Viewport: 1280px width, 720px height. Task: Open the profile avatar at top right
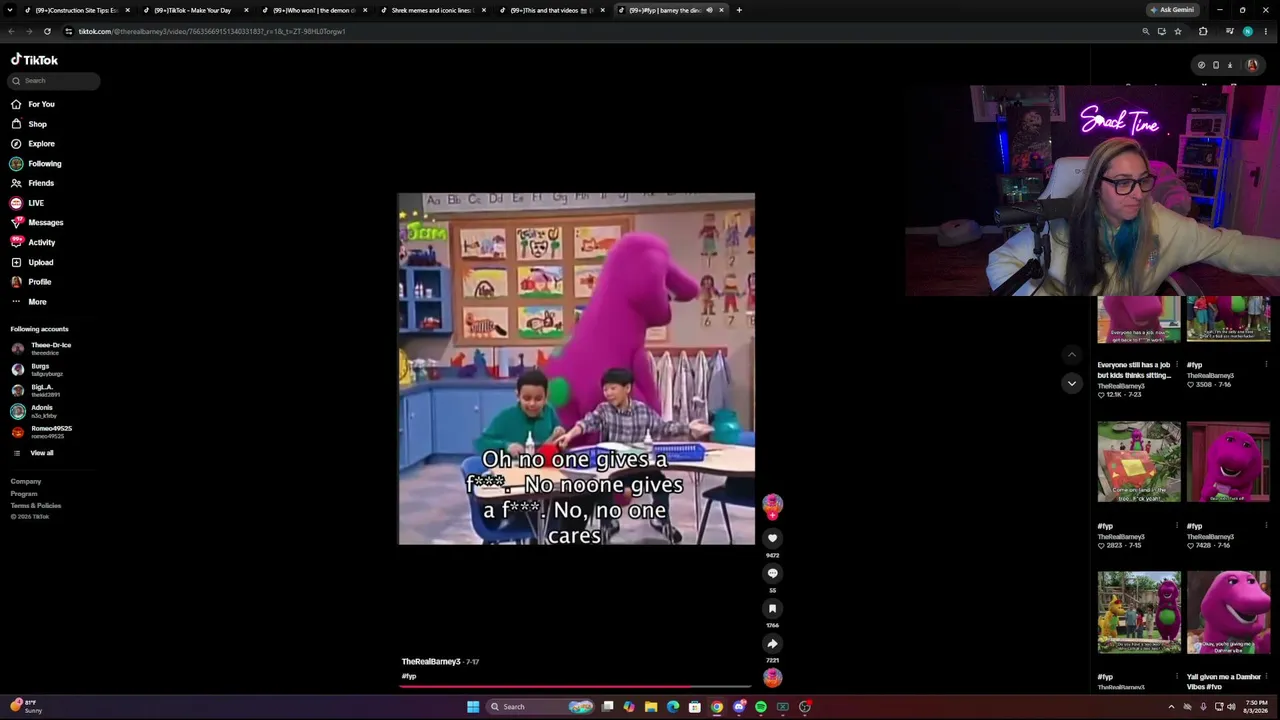[1252, 65]
